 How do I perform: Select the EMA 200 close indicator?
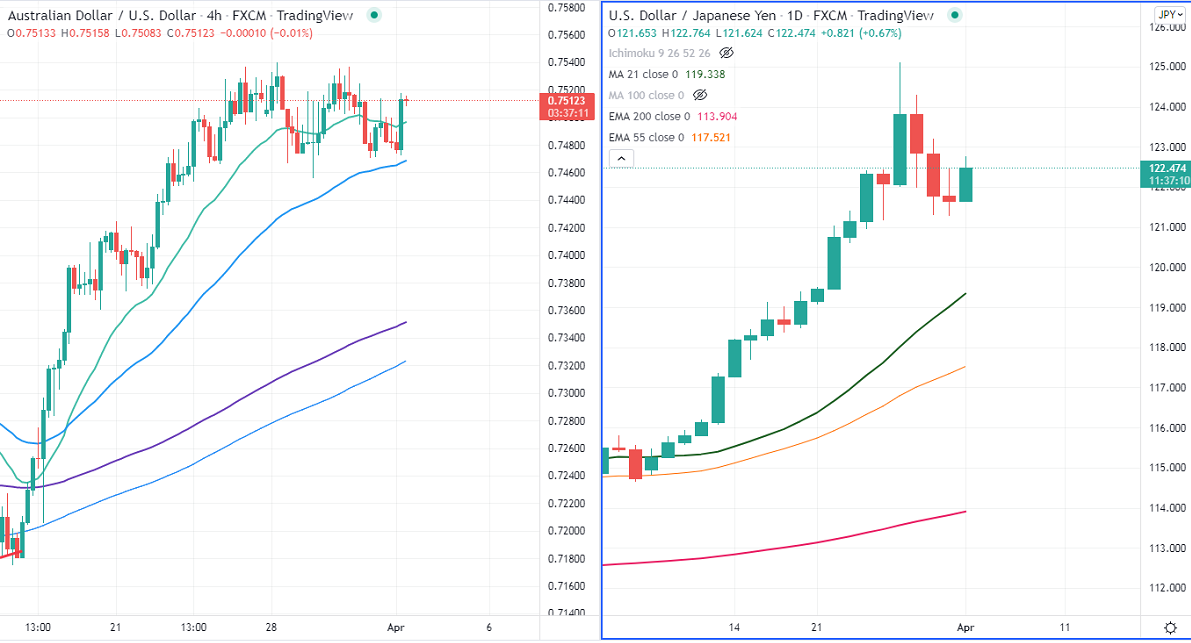[648, 116]
